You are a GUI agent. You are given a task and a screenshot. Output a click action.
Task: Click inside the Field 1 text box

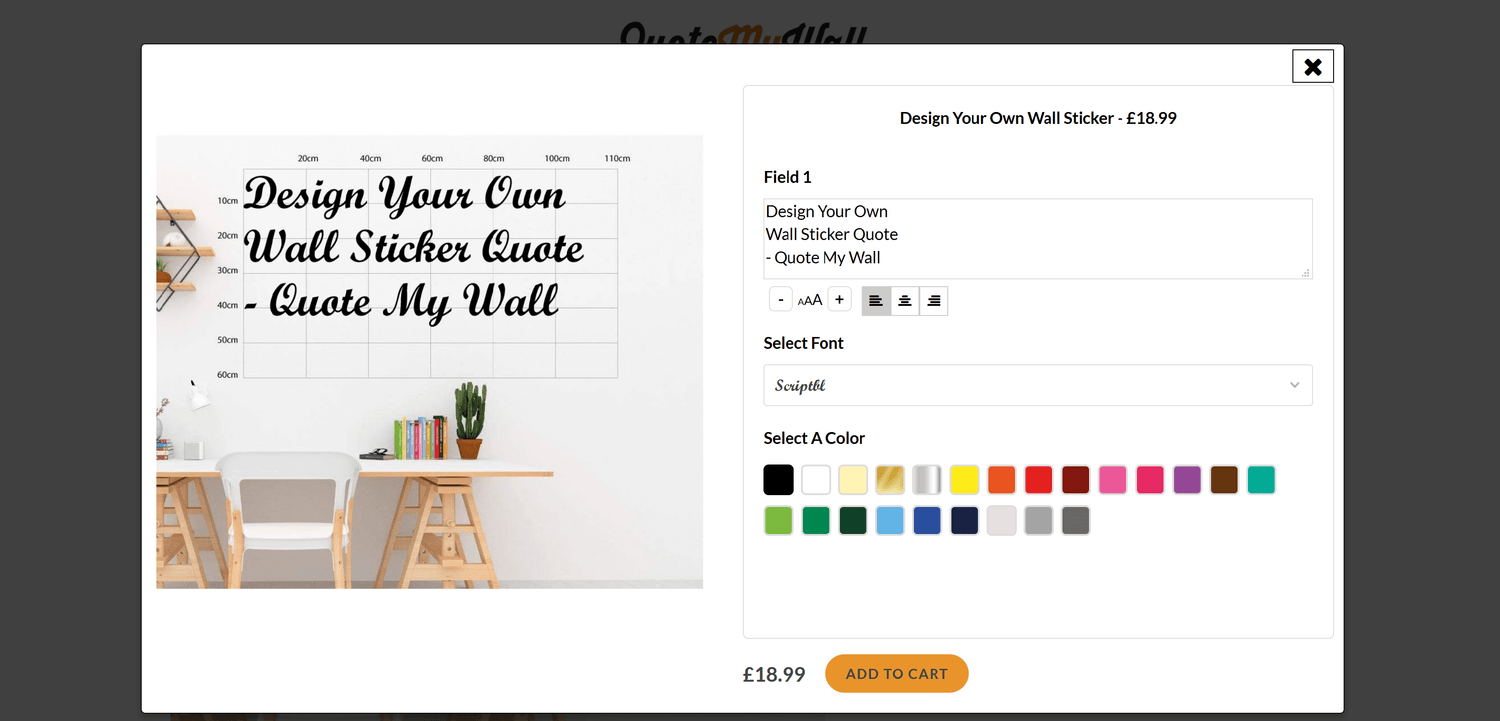[1037, 238]
